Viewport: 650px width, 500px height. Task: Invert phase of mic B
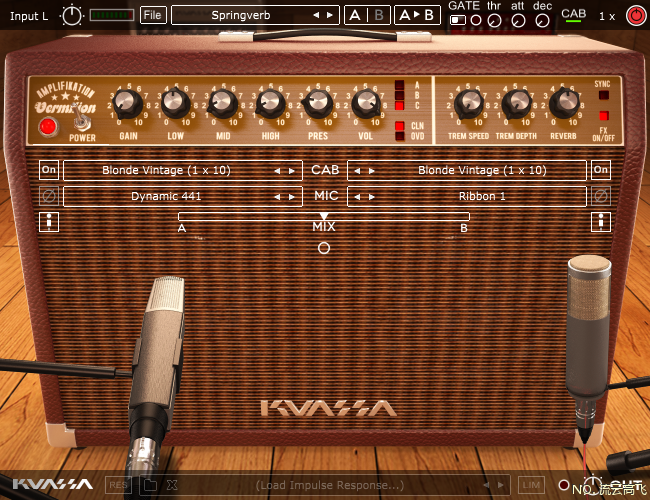pyautogui.click(x=601, y=196)
